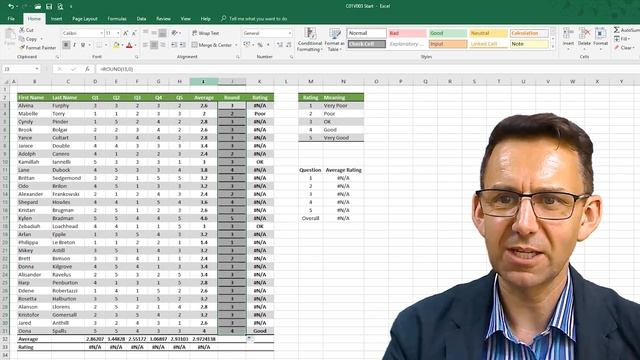The image size is (640, 360).
Task: Open the Font group dialog launcher
Action: (136, 57)
